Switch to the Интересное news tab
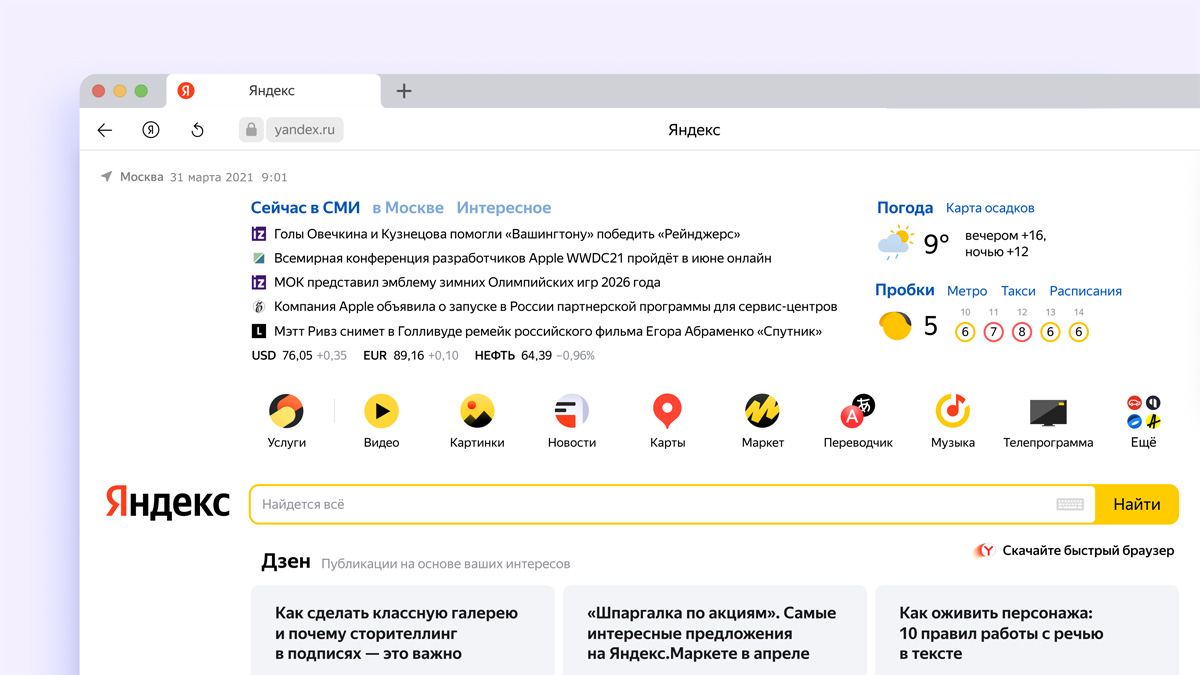1200x675 pixels. point(504,208)
